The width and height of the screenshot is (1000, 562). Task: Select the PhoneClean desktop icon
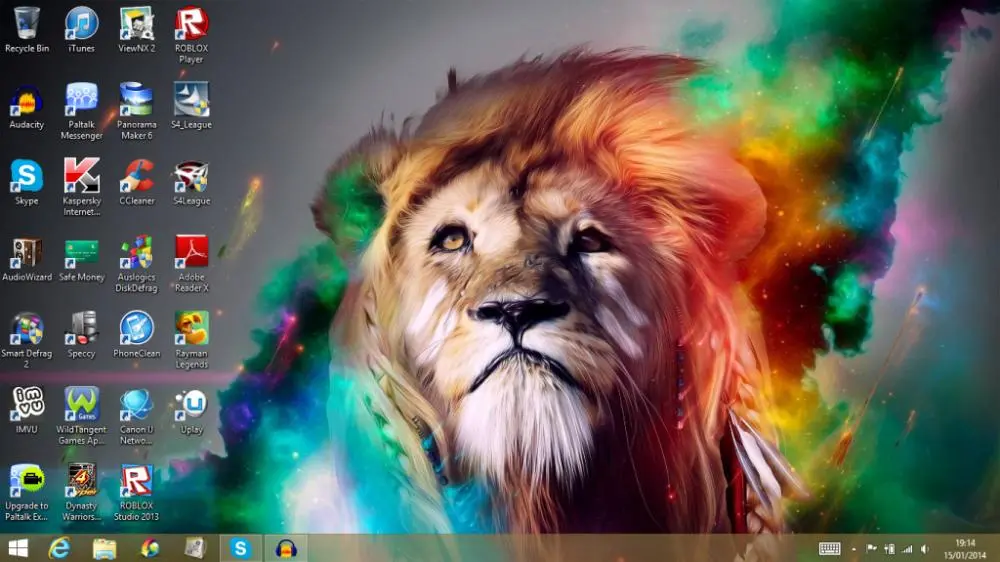(136, 335)
